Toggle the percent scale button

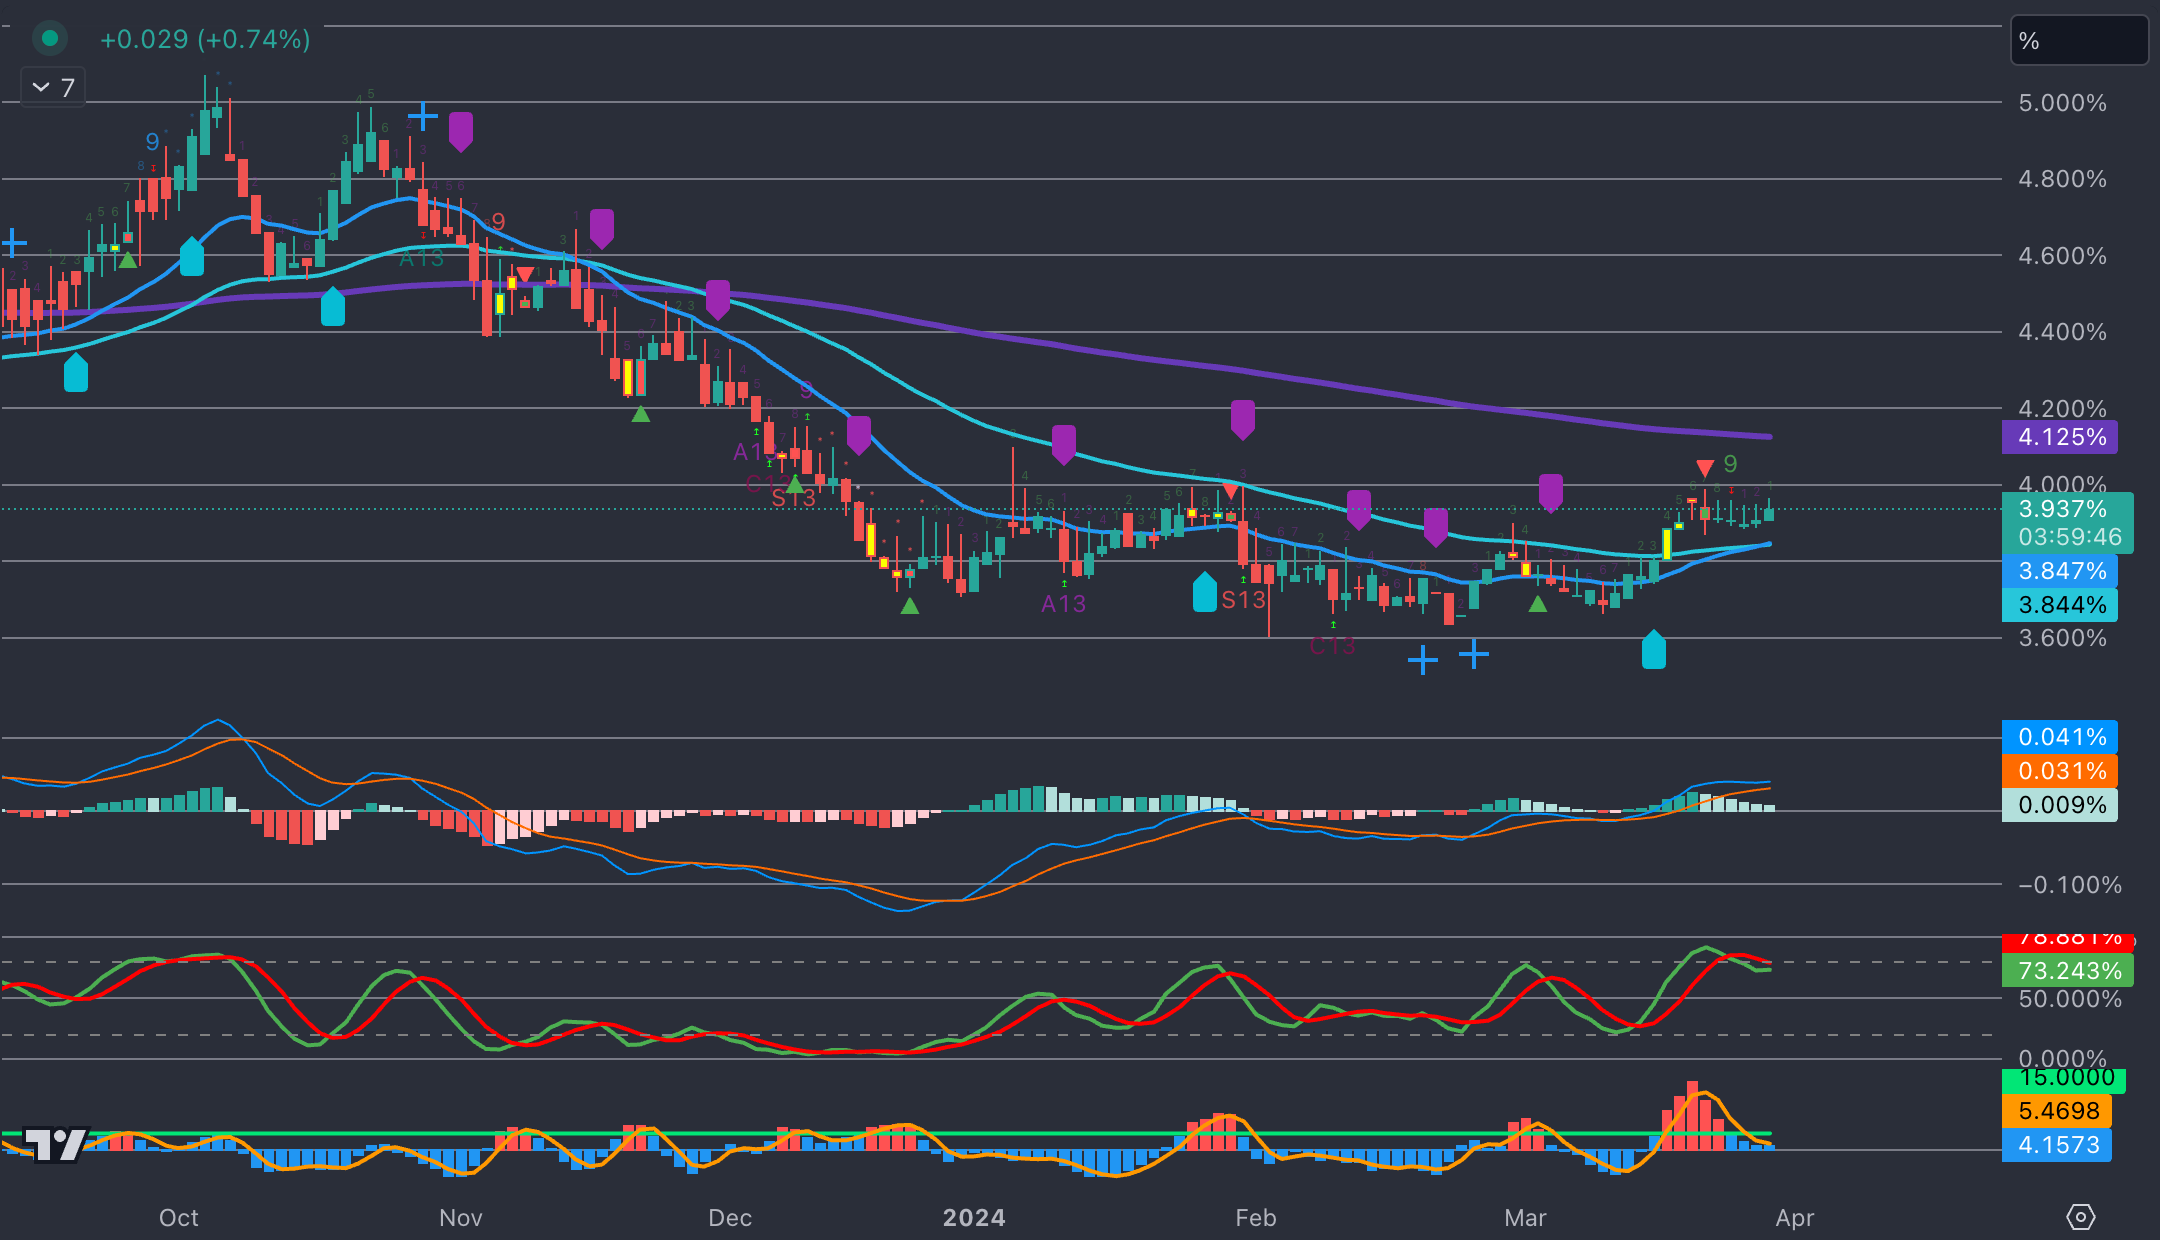point(2078,41)
